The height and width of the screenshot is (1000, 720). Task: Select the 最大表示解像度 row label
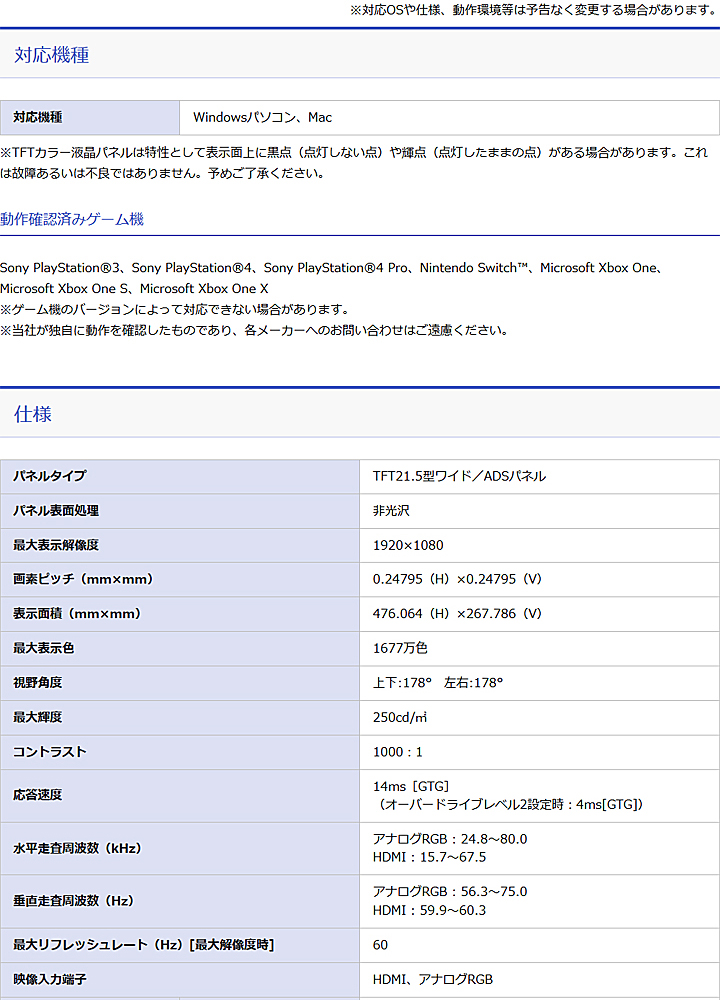click(180, 545)
